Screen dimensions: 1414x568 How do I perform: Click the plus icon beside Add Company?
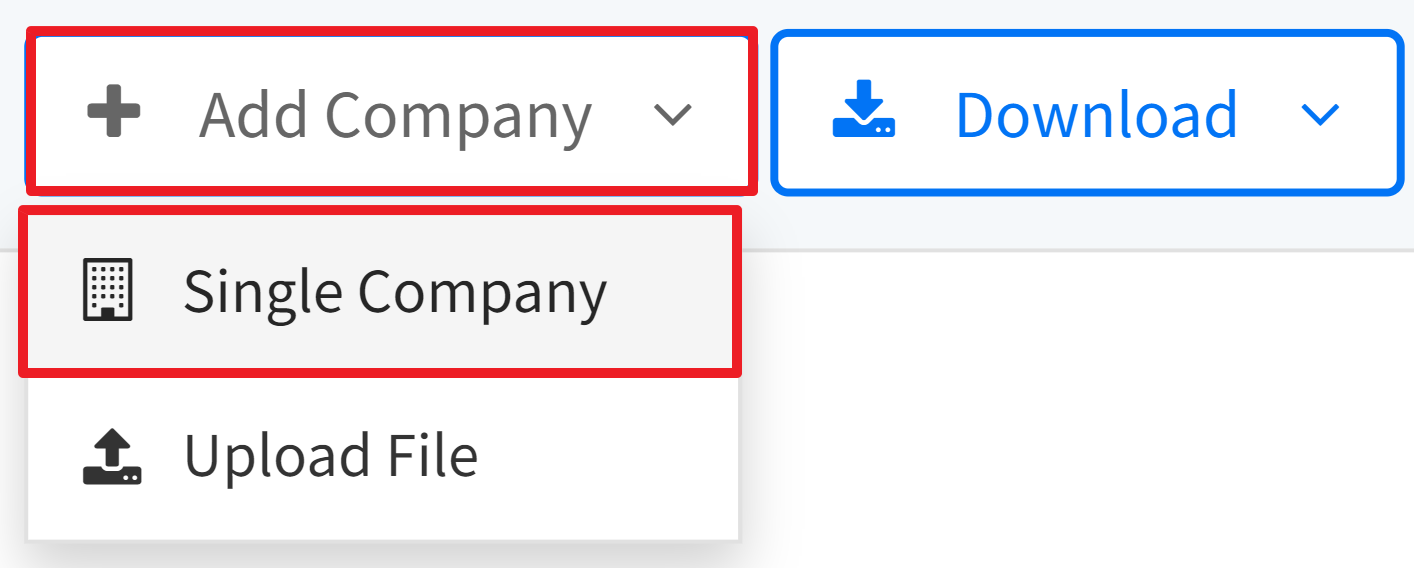(113, 111)
